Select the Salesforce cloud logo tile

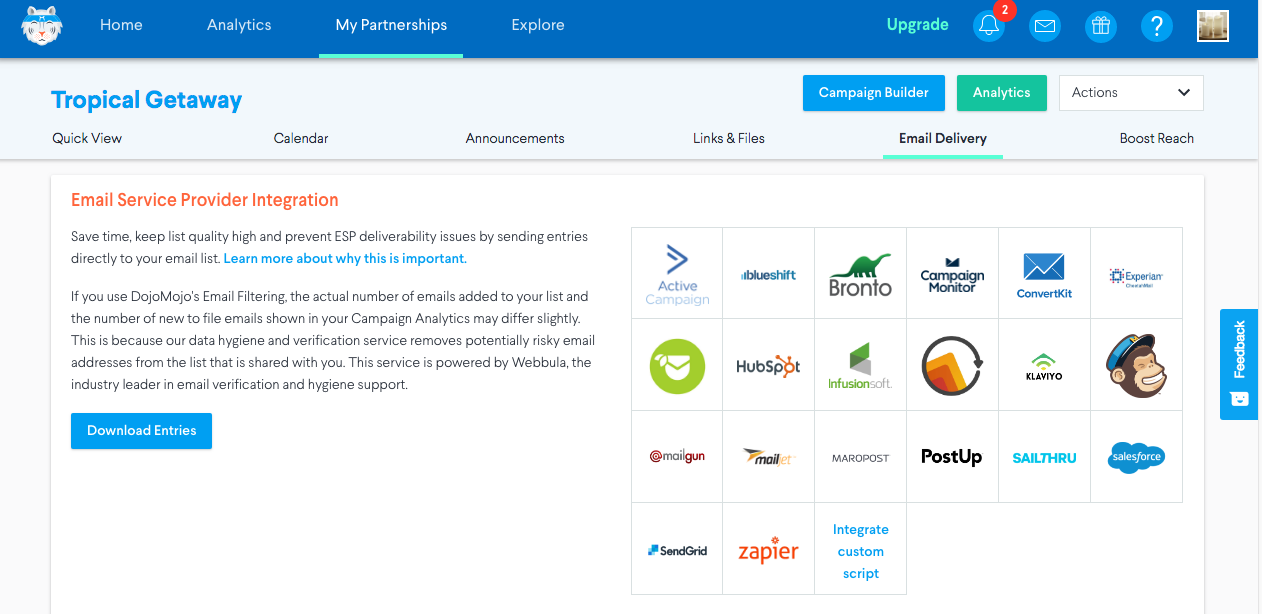(x=1137, y=457)
